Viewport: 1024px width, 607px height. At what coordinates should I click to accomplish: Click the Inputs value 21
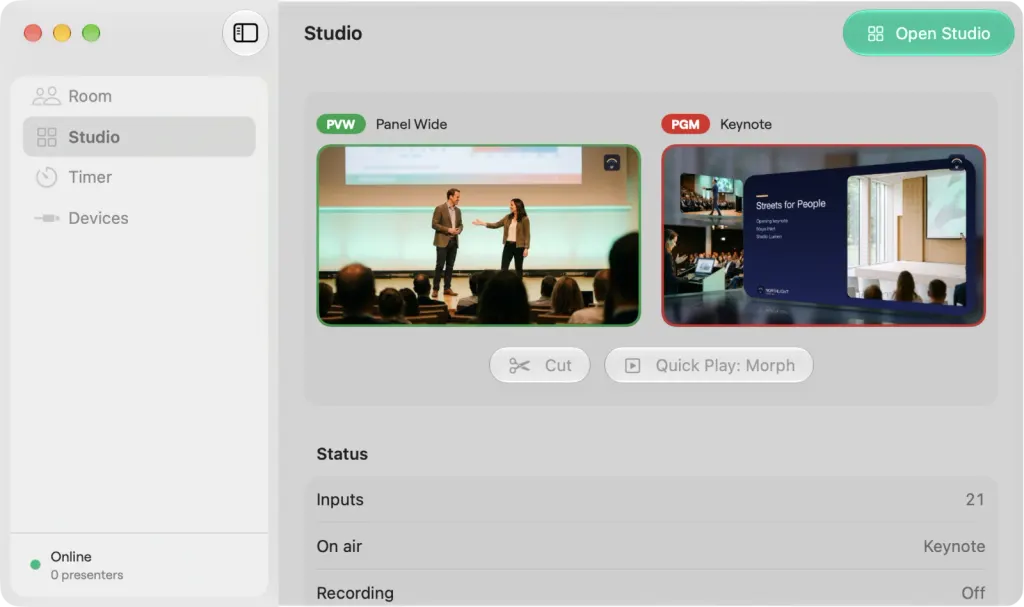(x=974, y=500)
